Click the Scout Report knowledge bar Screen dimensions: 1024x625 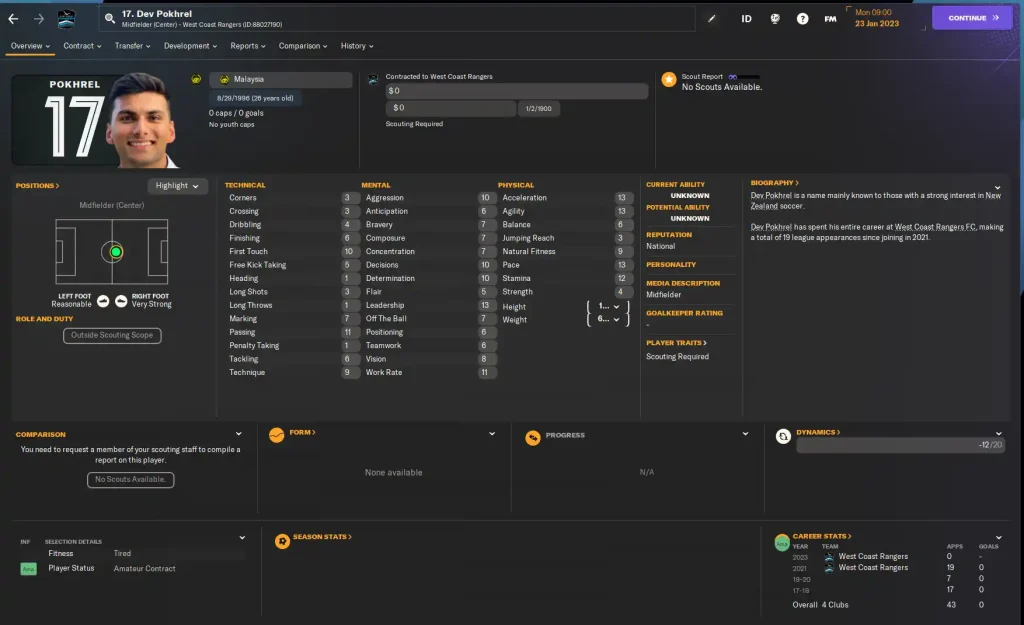tap(750, 77)
